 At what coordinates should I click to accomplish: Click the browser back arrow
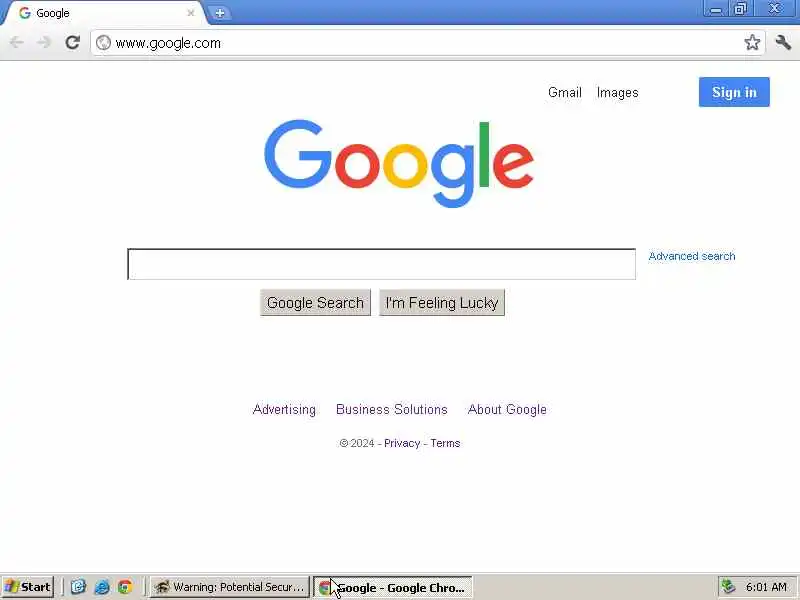[16, 42]
